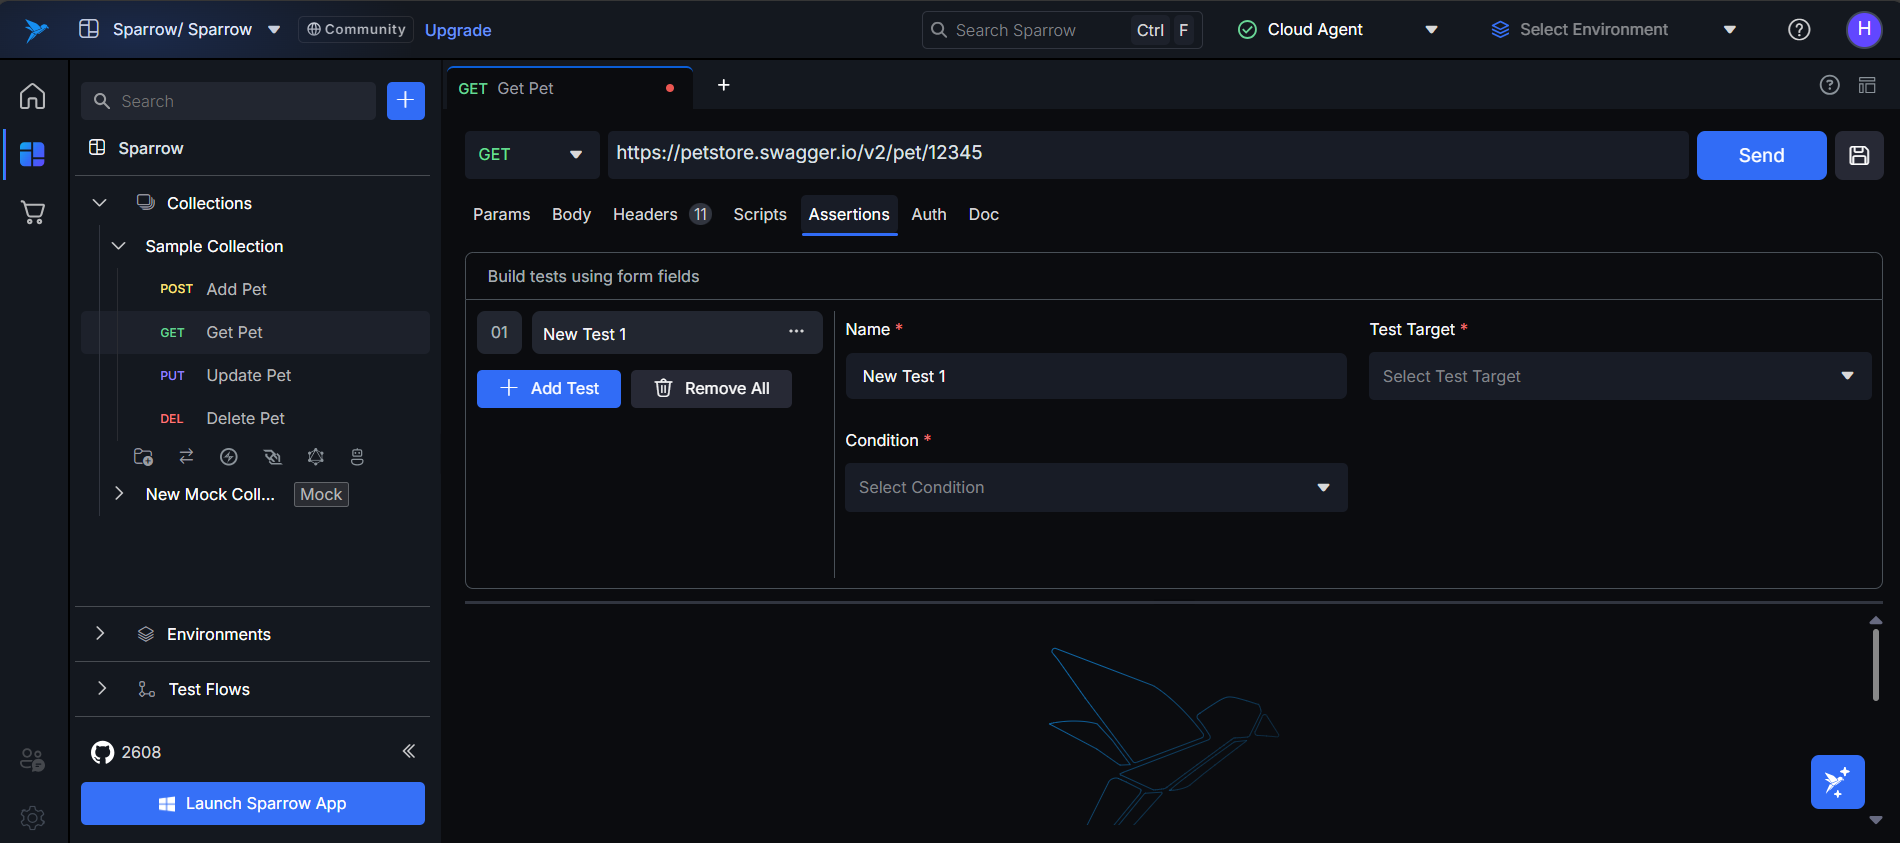Open the Select Condition dropdown
Viewport: 1900px width, 843px height.
[1095, 487]
